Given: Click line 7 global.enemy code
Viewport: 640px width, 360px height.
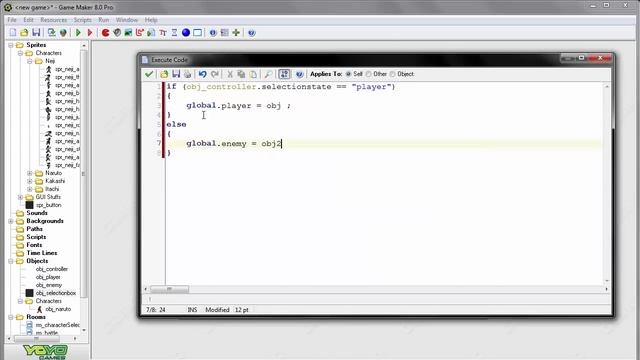Looking at the screenshot, I should click(x=234, y=143).
